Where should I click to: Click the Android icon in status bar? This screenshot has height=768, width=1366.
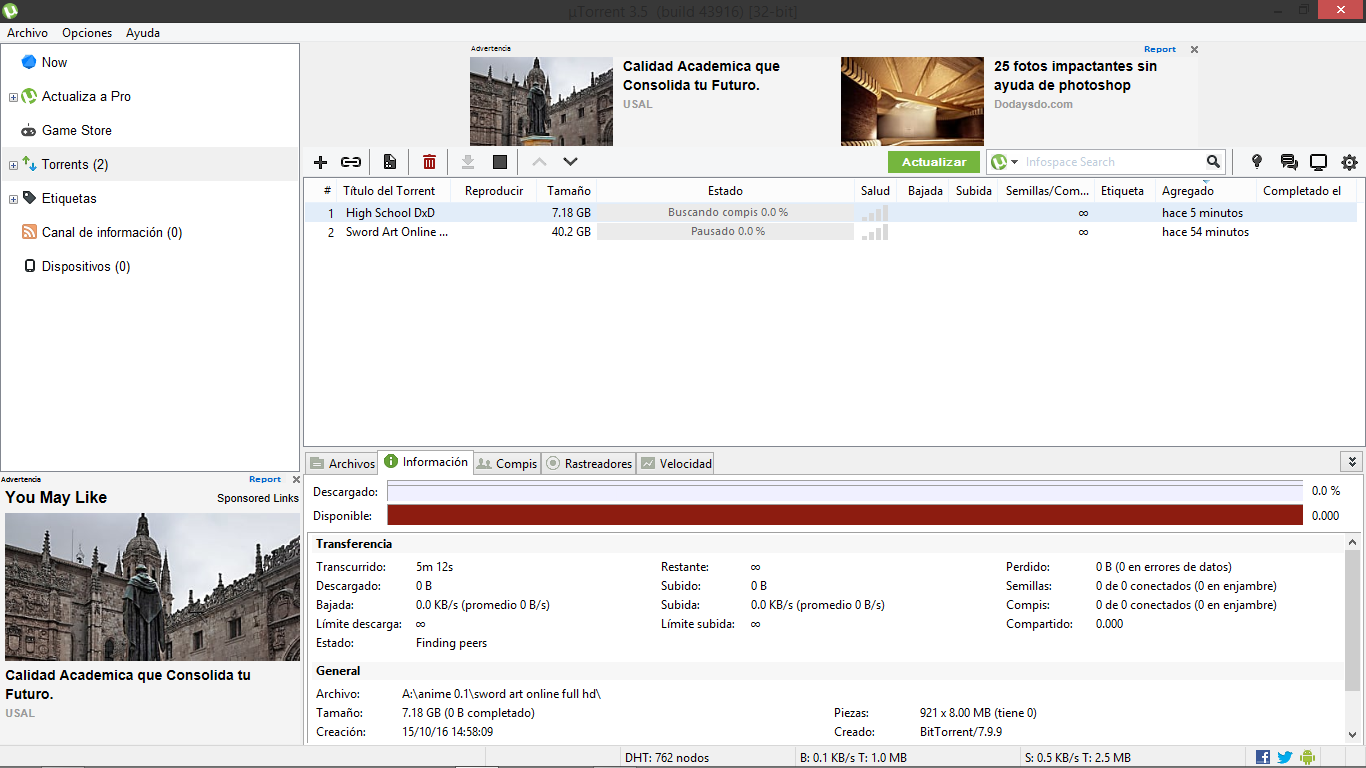[x=1307, y=758]
